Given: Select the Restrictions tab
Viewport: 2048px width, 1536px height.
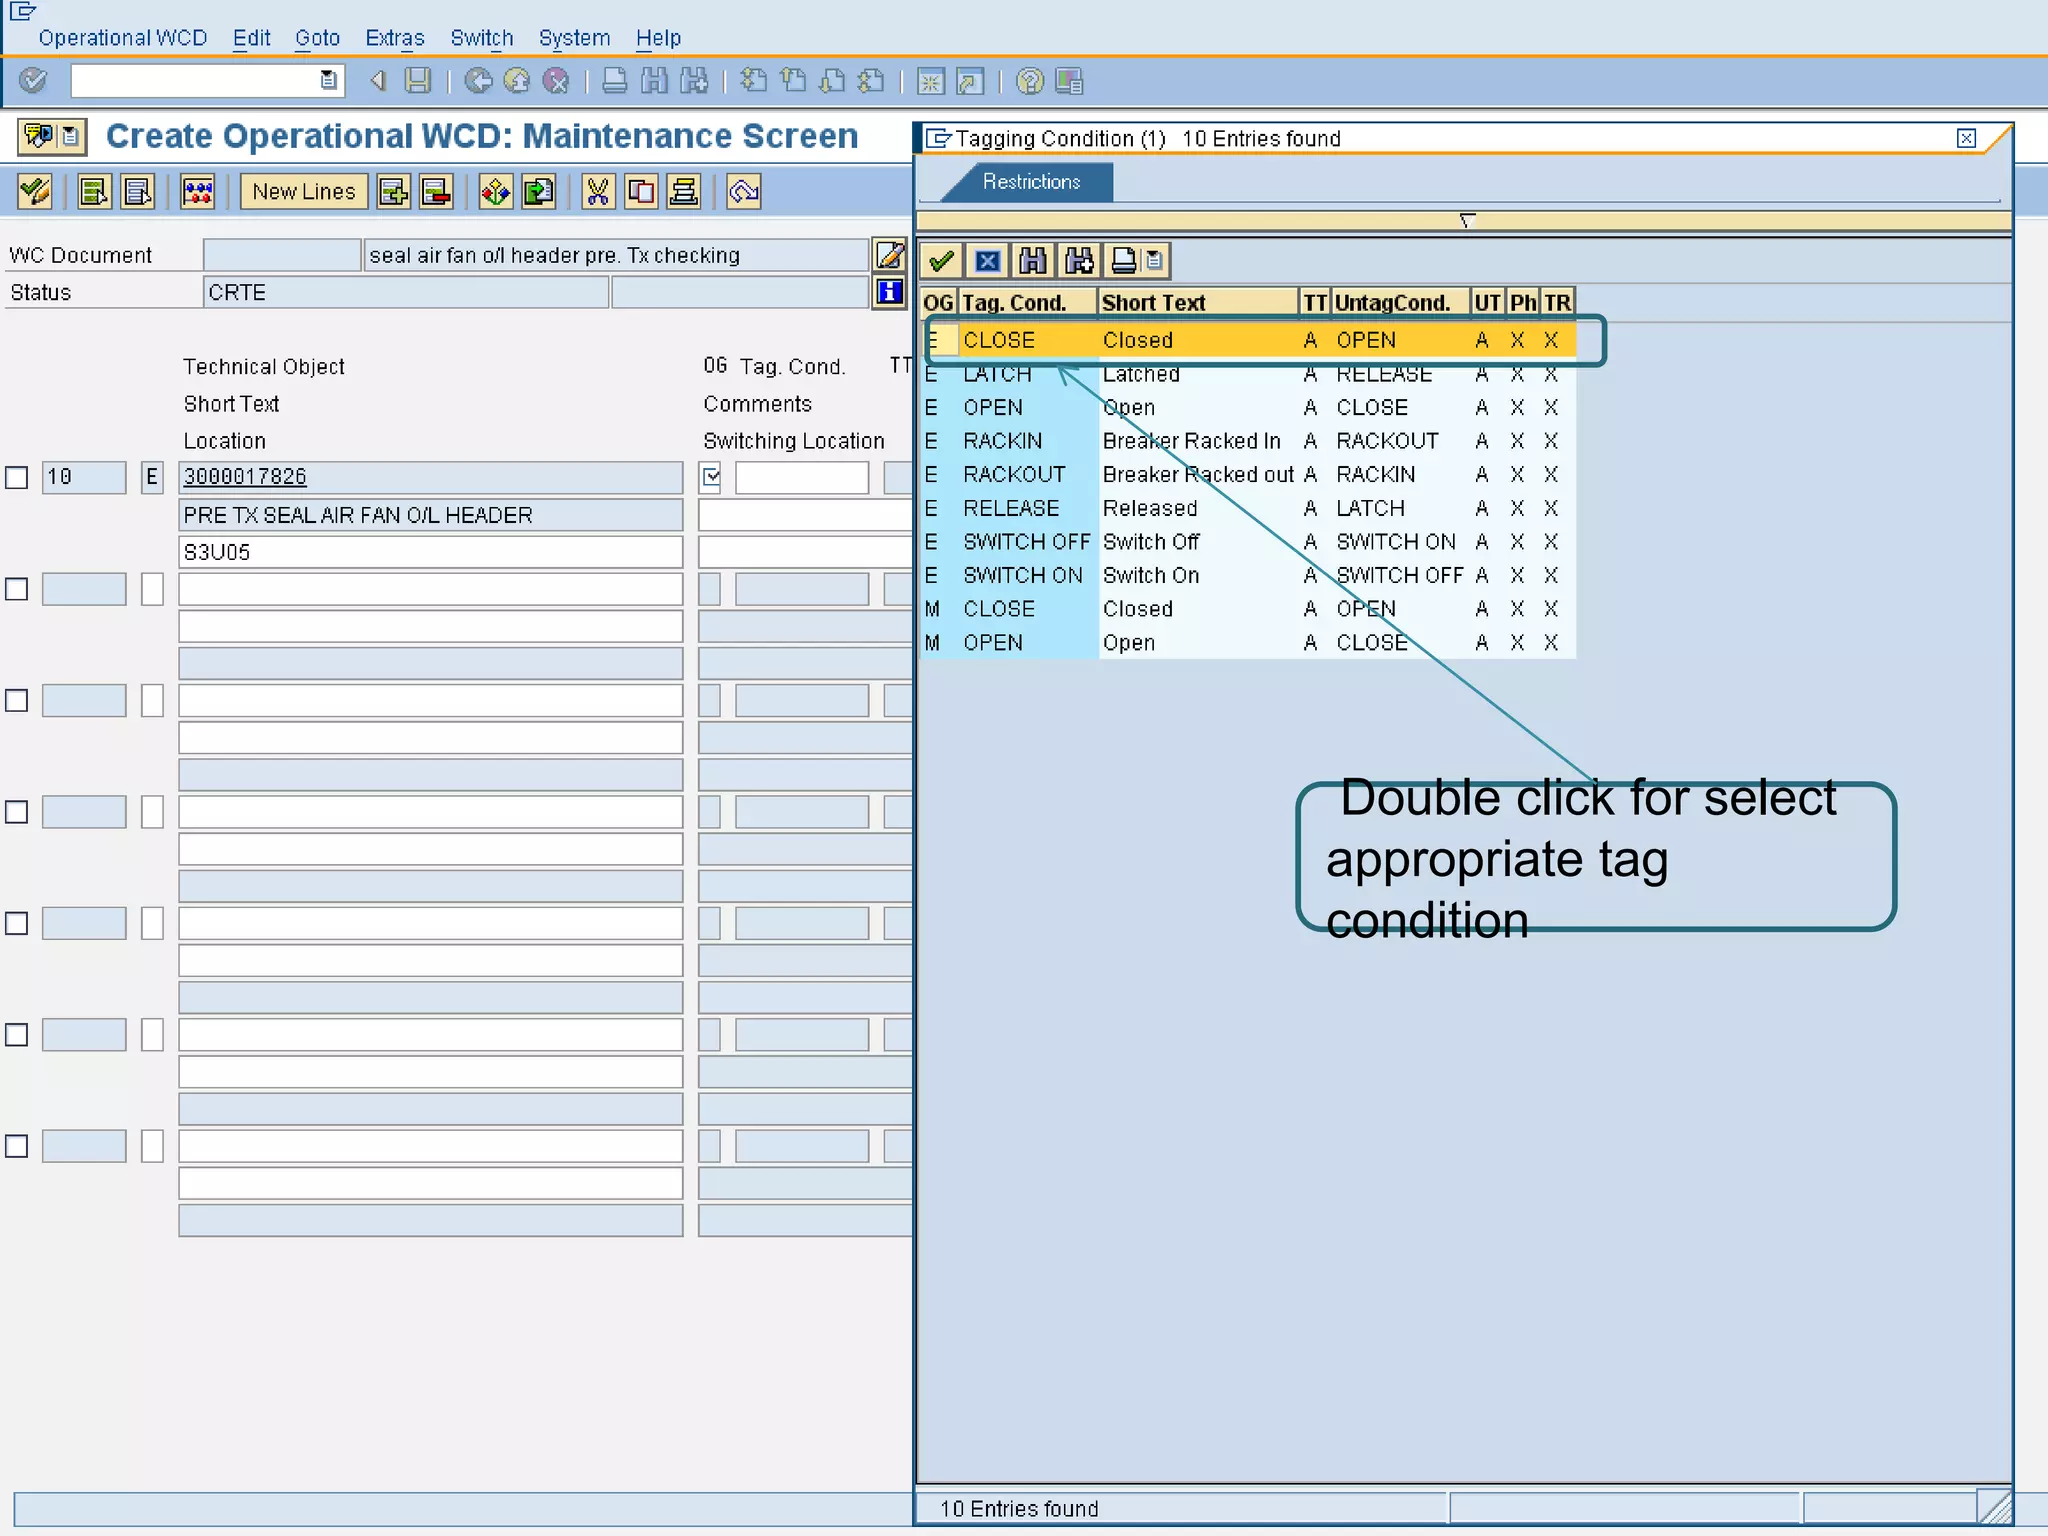Looking at the screenshot, I should point(1031,182).
